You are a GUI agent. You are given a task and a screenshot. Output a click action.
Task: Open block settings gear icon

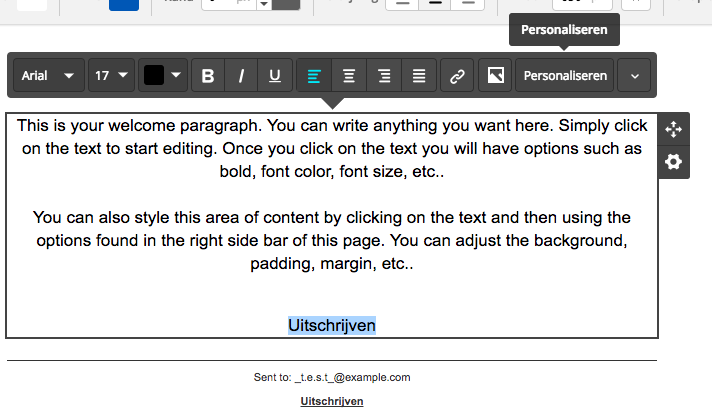(674, 161)
